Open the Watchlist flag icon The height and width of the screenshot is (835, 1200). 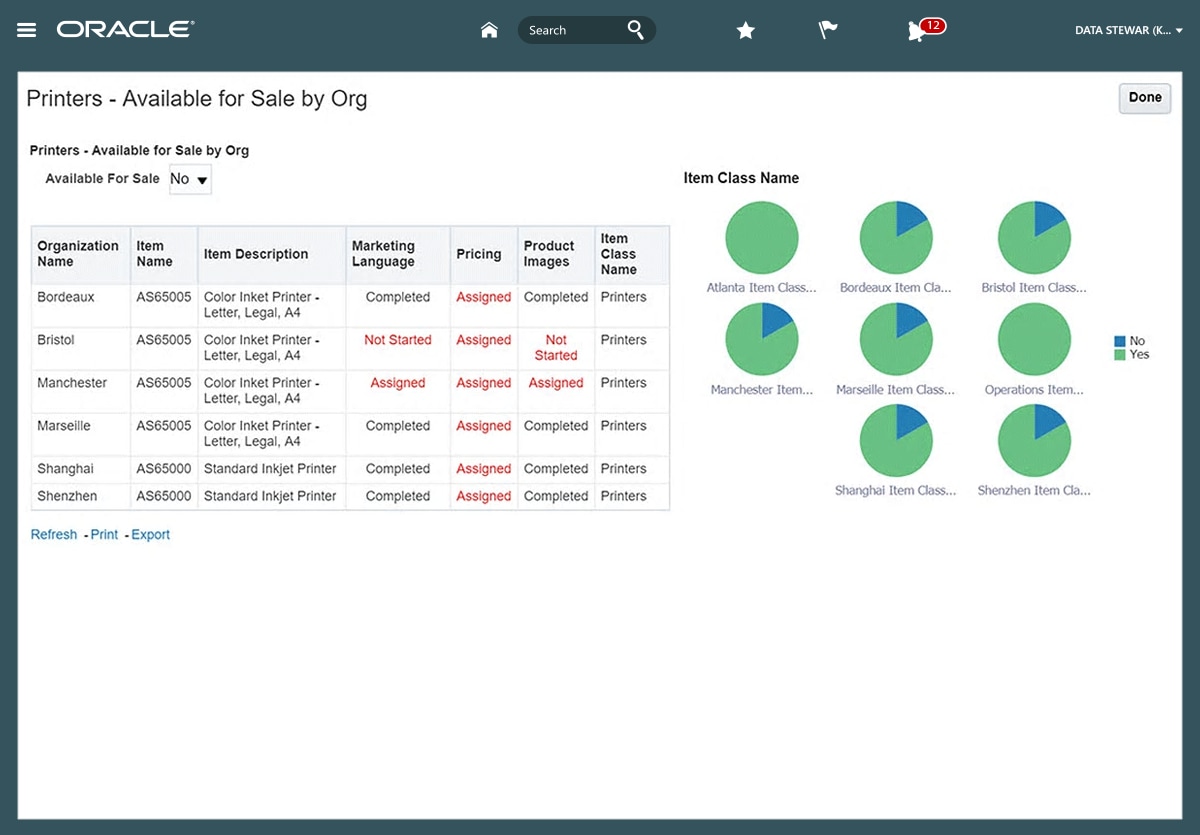pyautogui.click(x=828, y=31)
